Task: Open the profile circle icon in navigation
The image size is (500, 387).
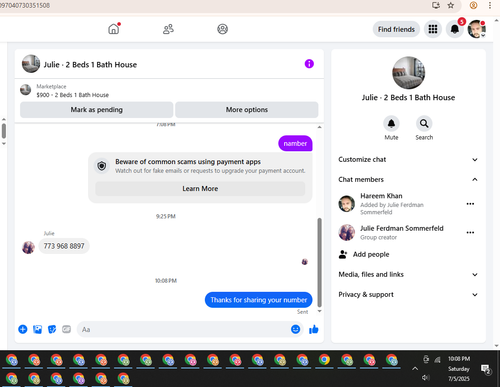Action: point(223,29)
